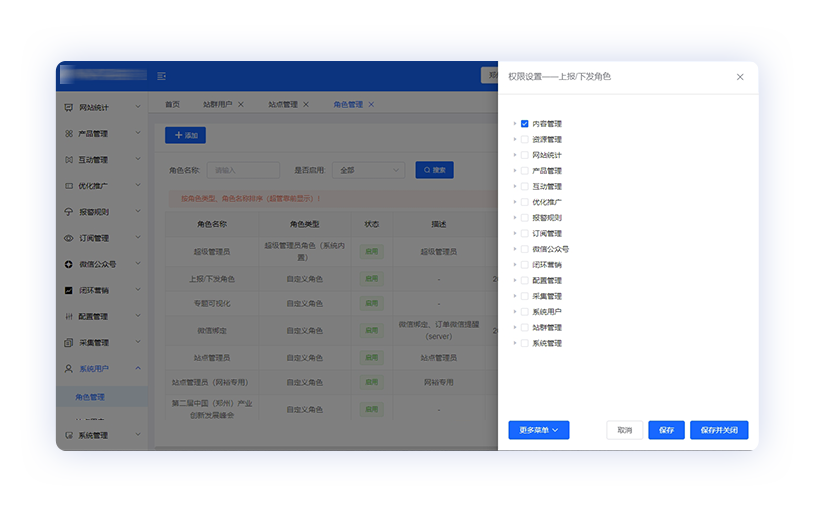Image resolution: width=820 pixels, height=510 pixels.
Task: Click the 系统管理 sidebar icon
Action: click(x=69, y=435)
